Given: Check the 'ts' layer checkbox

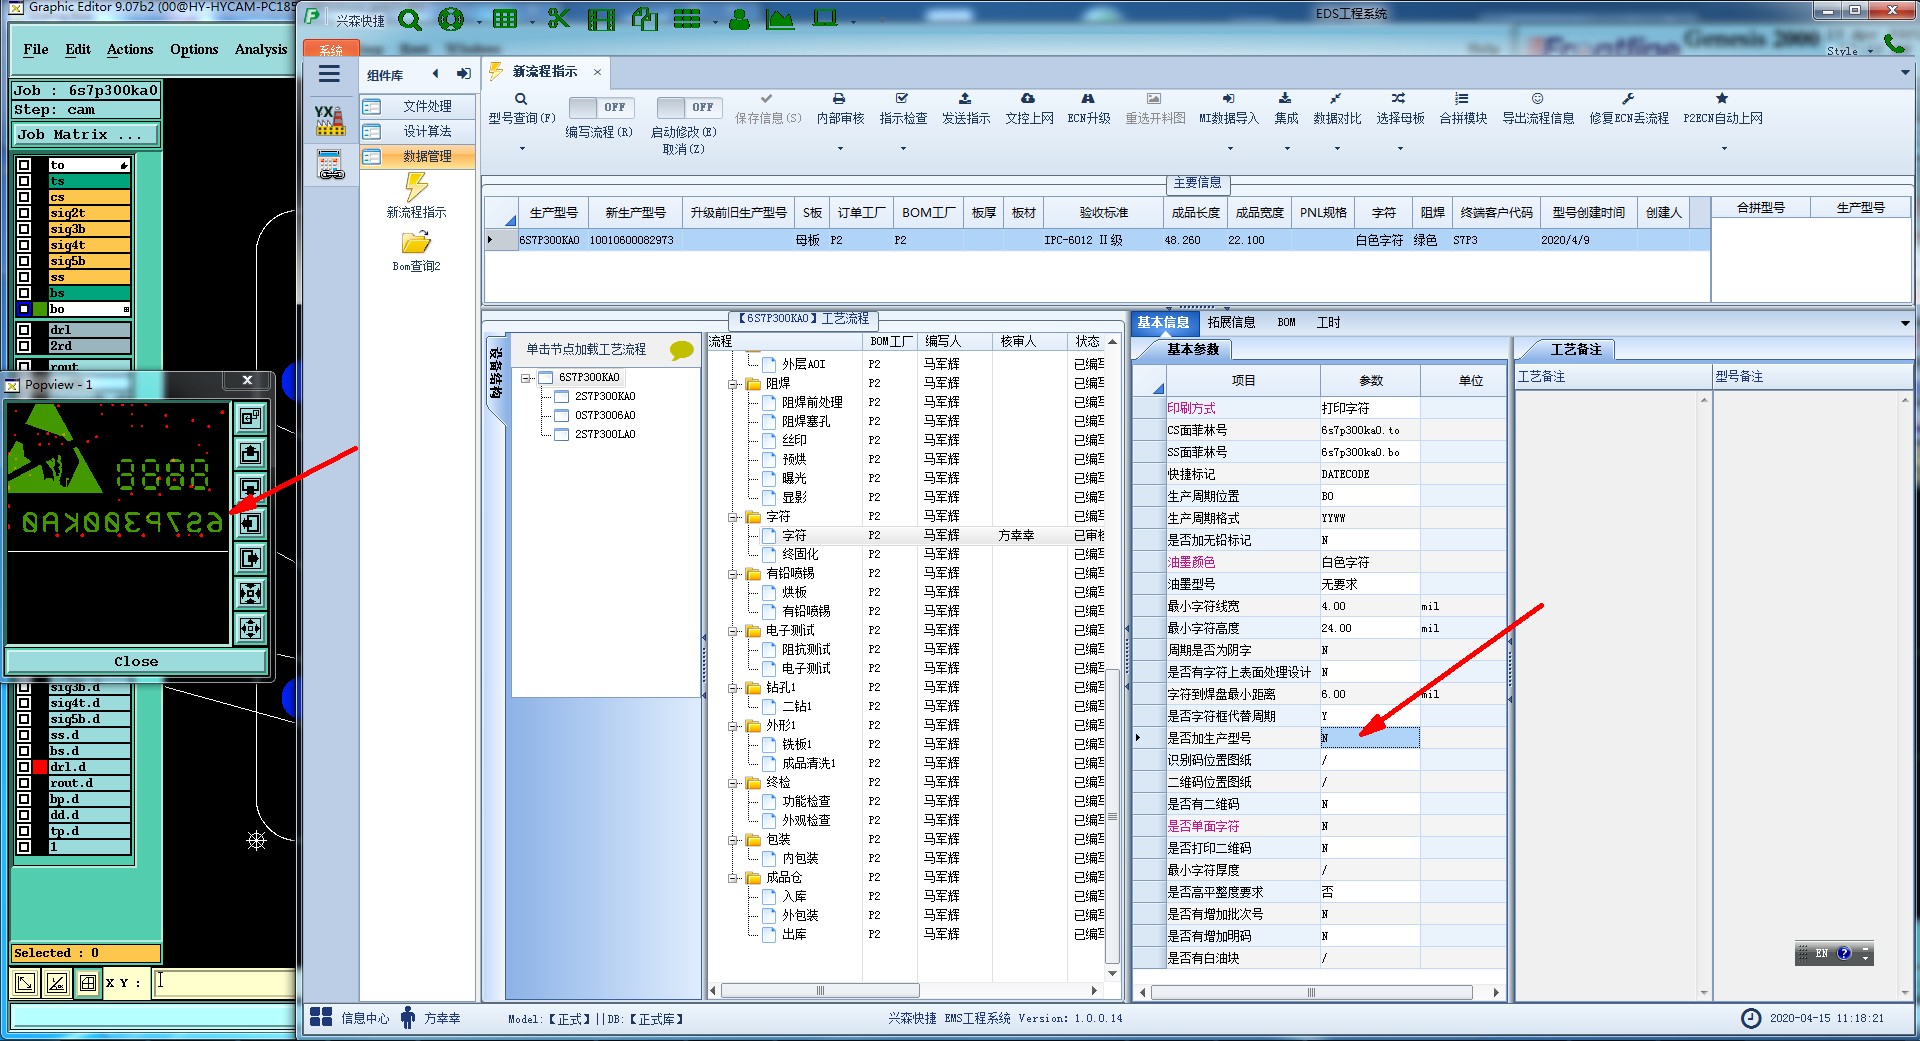Looking at the screenshot, I should (24, 181).
